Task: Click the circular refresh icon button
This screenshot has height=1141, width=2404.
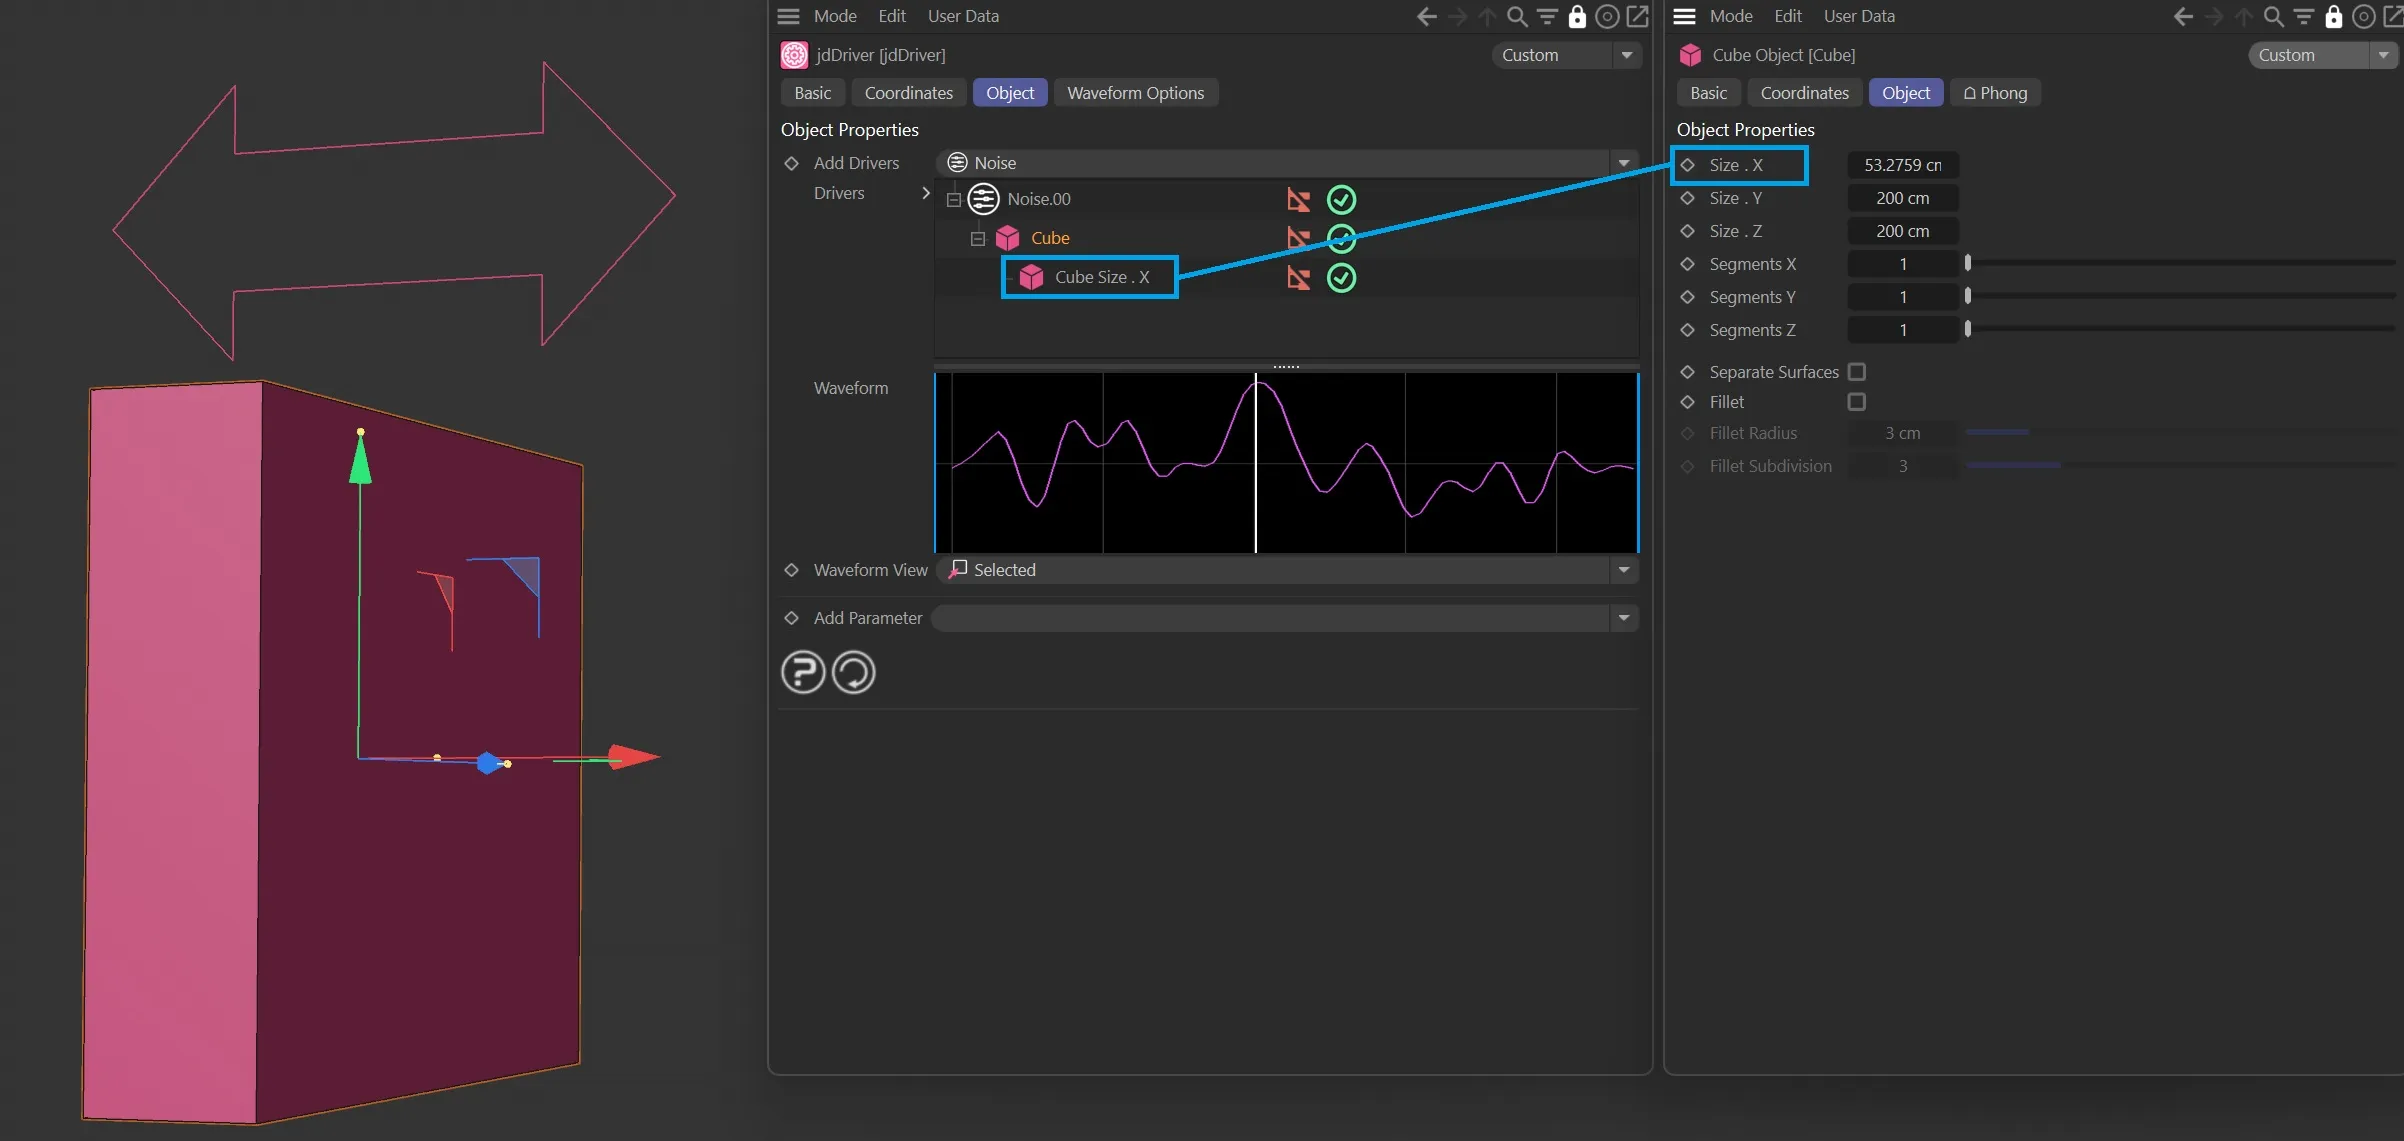Action: 854,672
